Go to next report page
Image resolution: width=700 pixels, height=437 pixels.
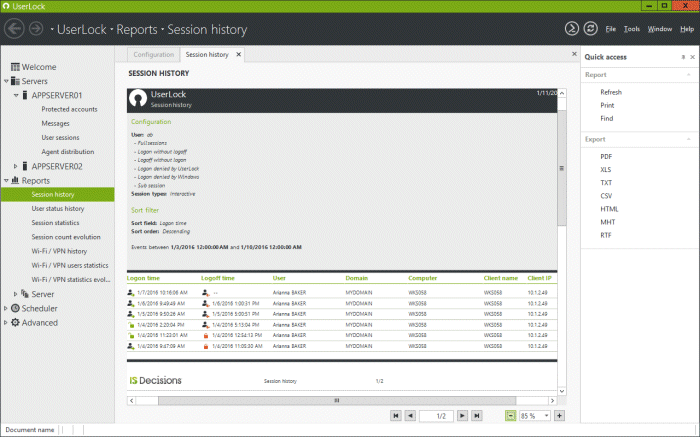463,415
